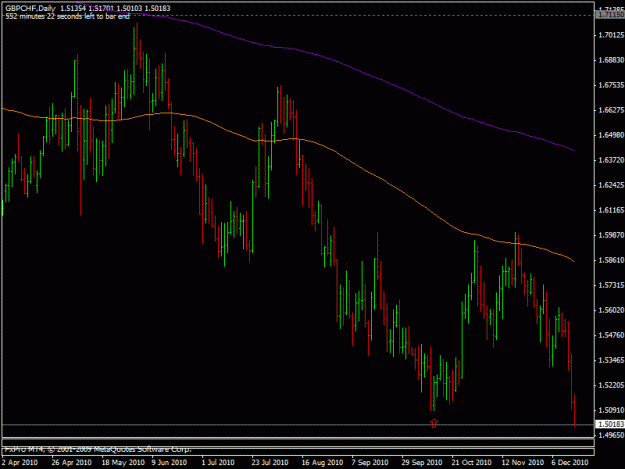Click the '552 minutes 22 seconds left to bar end' label

point(67,17)
